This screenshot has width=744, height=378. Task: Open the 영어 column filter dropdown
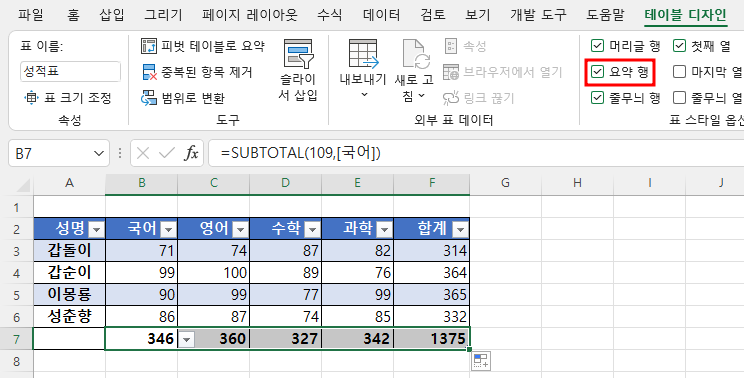click(x=241, y=230)
